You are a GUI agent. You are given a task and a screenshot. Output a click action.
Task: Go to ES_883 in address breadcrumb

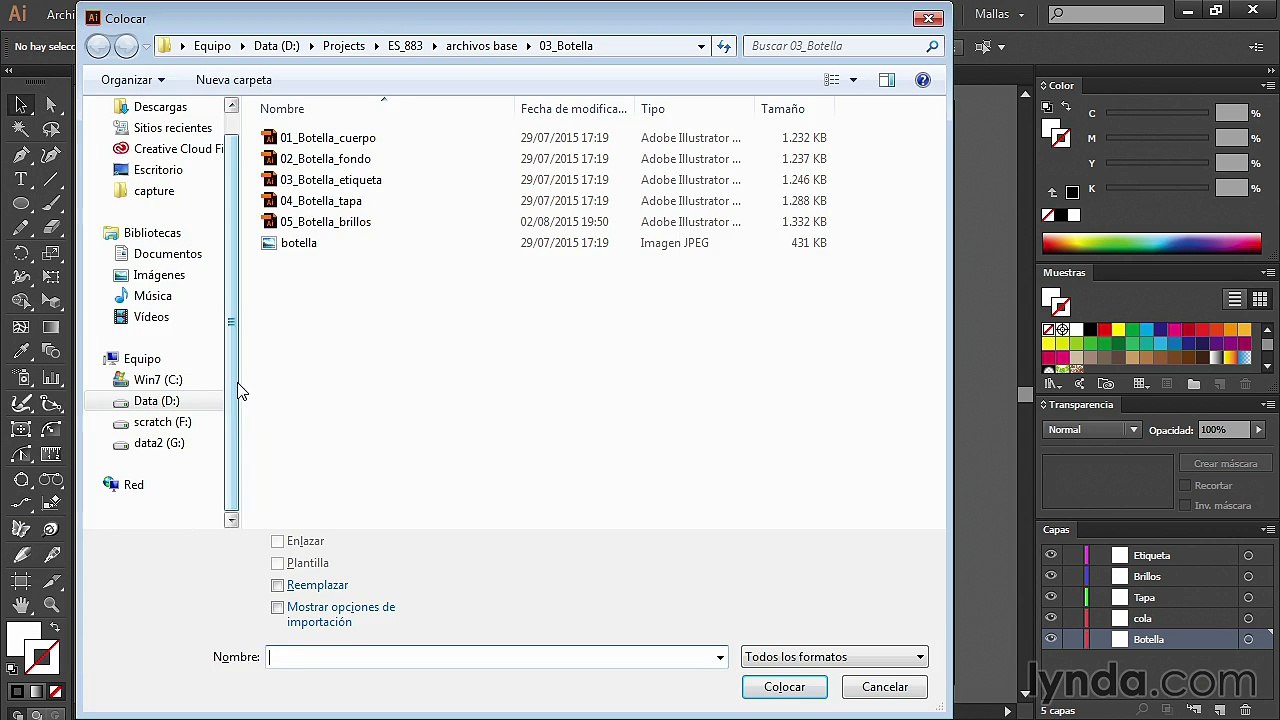pyautogui.click(x=405, y=46)
